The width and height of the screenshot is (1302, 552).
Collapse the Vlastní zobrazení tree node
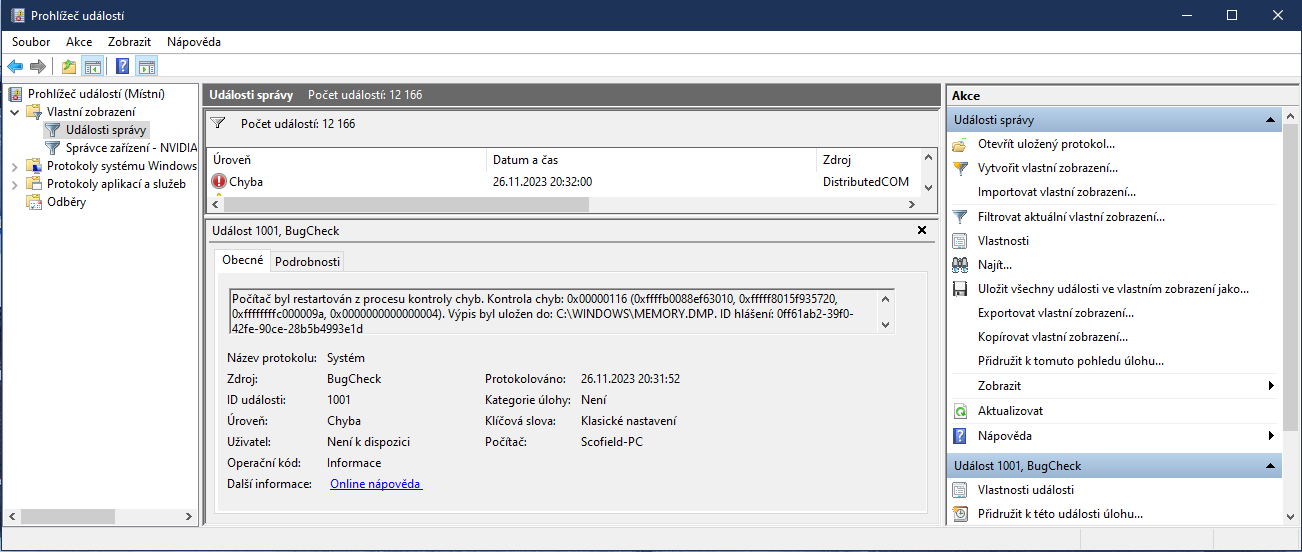tap(14, 112)
